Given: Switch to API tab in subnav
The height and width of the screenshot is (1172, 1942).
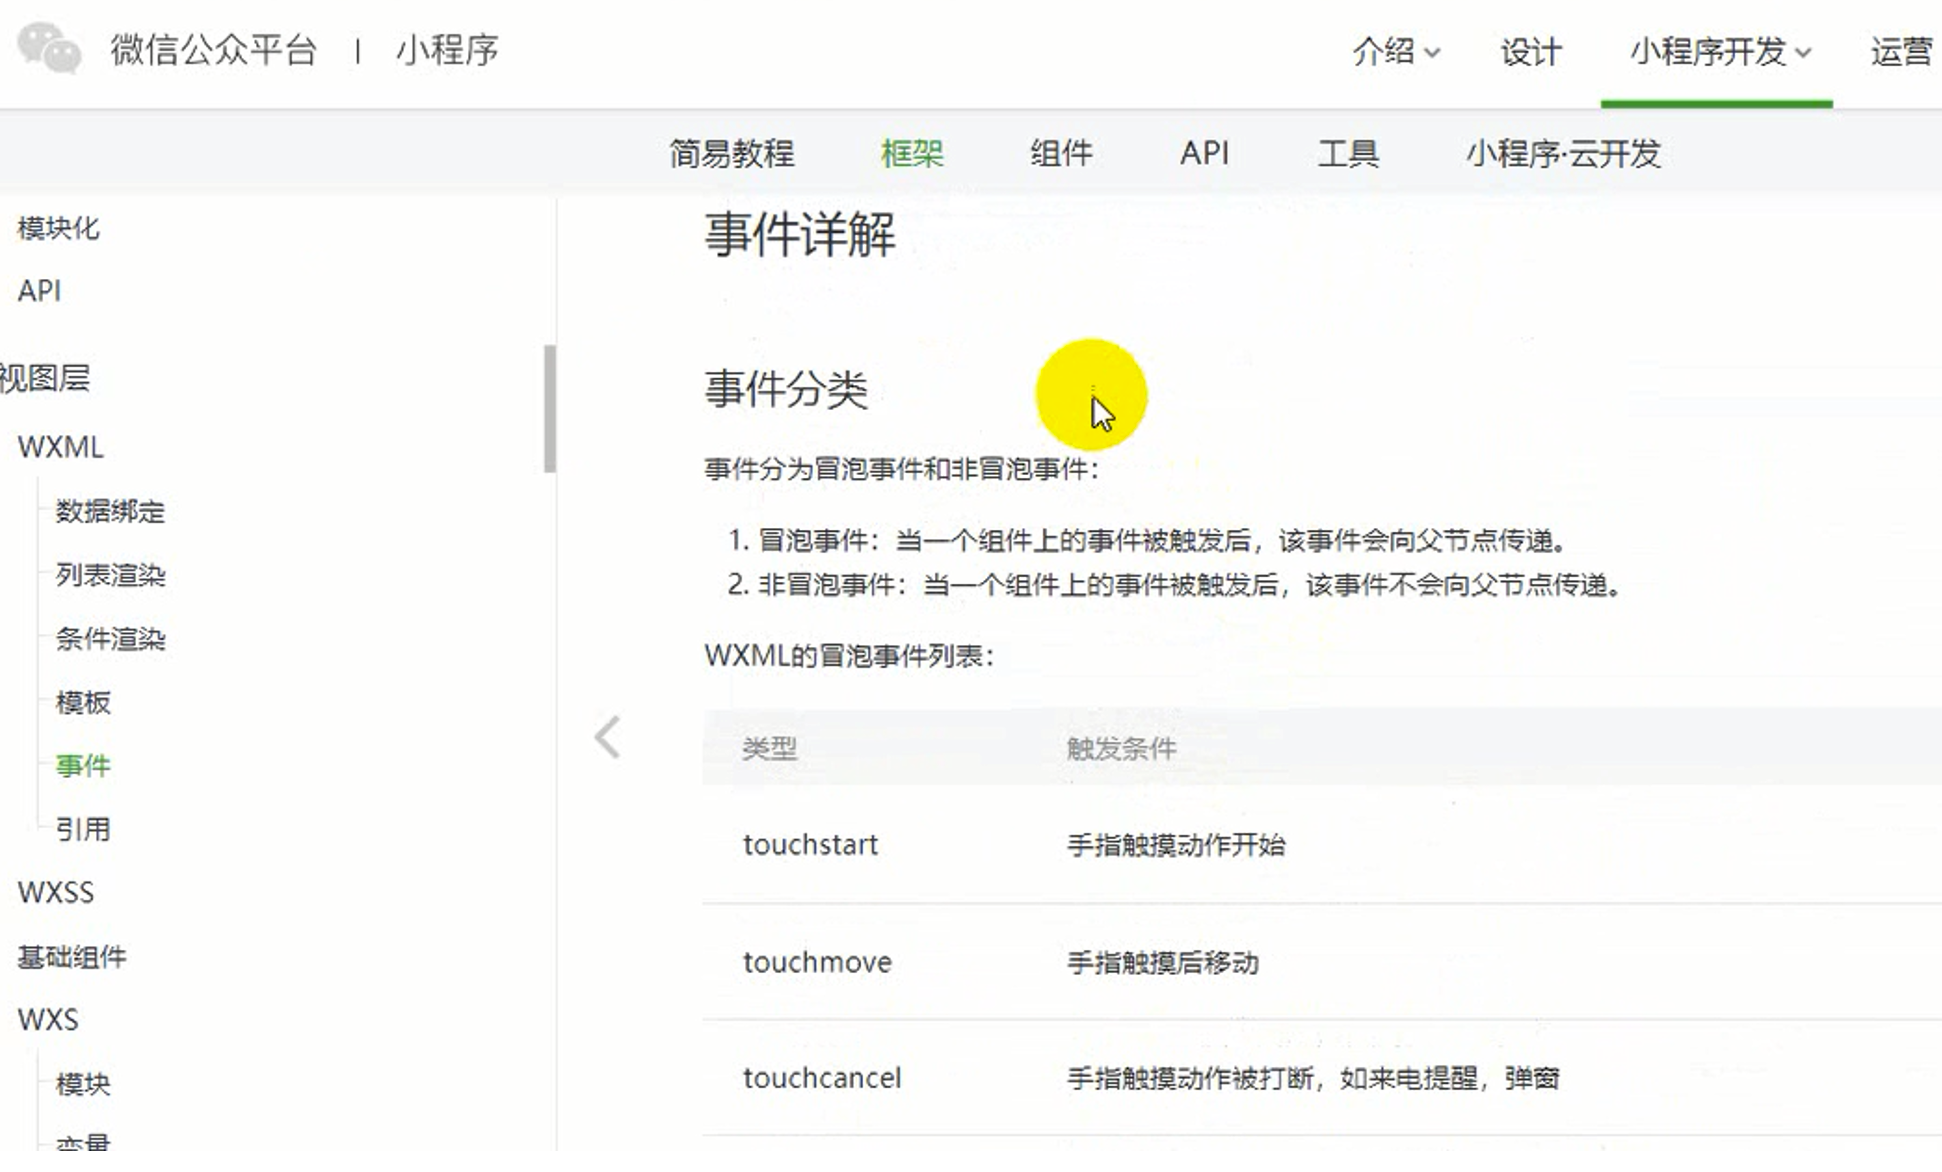Looking at the screenshot, I should pyautogui.click(x=1204, y=153).
